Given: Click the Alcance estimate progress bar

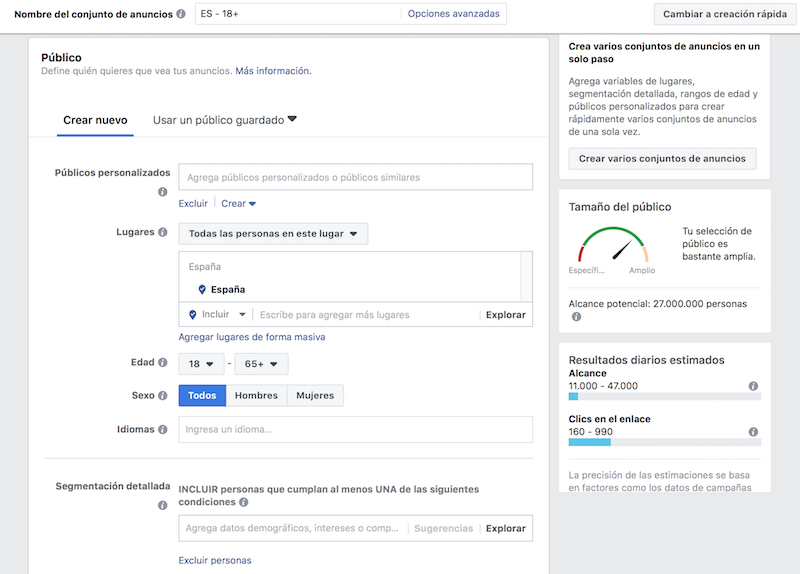Looking at the screenshot, I should 664,396.
